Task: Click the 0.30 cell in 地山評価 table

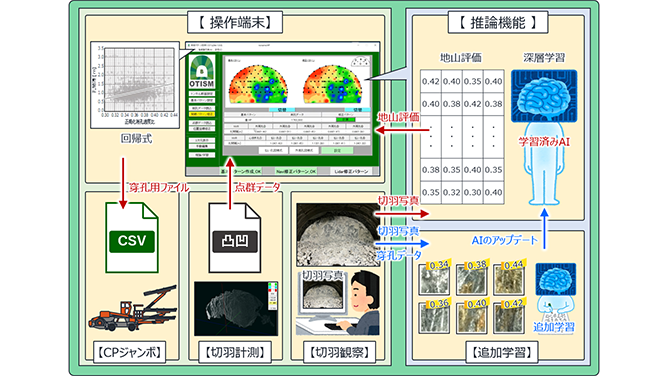Action: click(x=472, y=192)
